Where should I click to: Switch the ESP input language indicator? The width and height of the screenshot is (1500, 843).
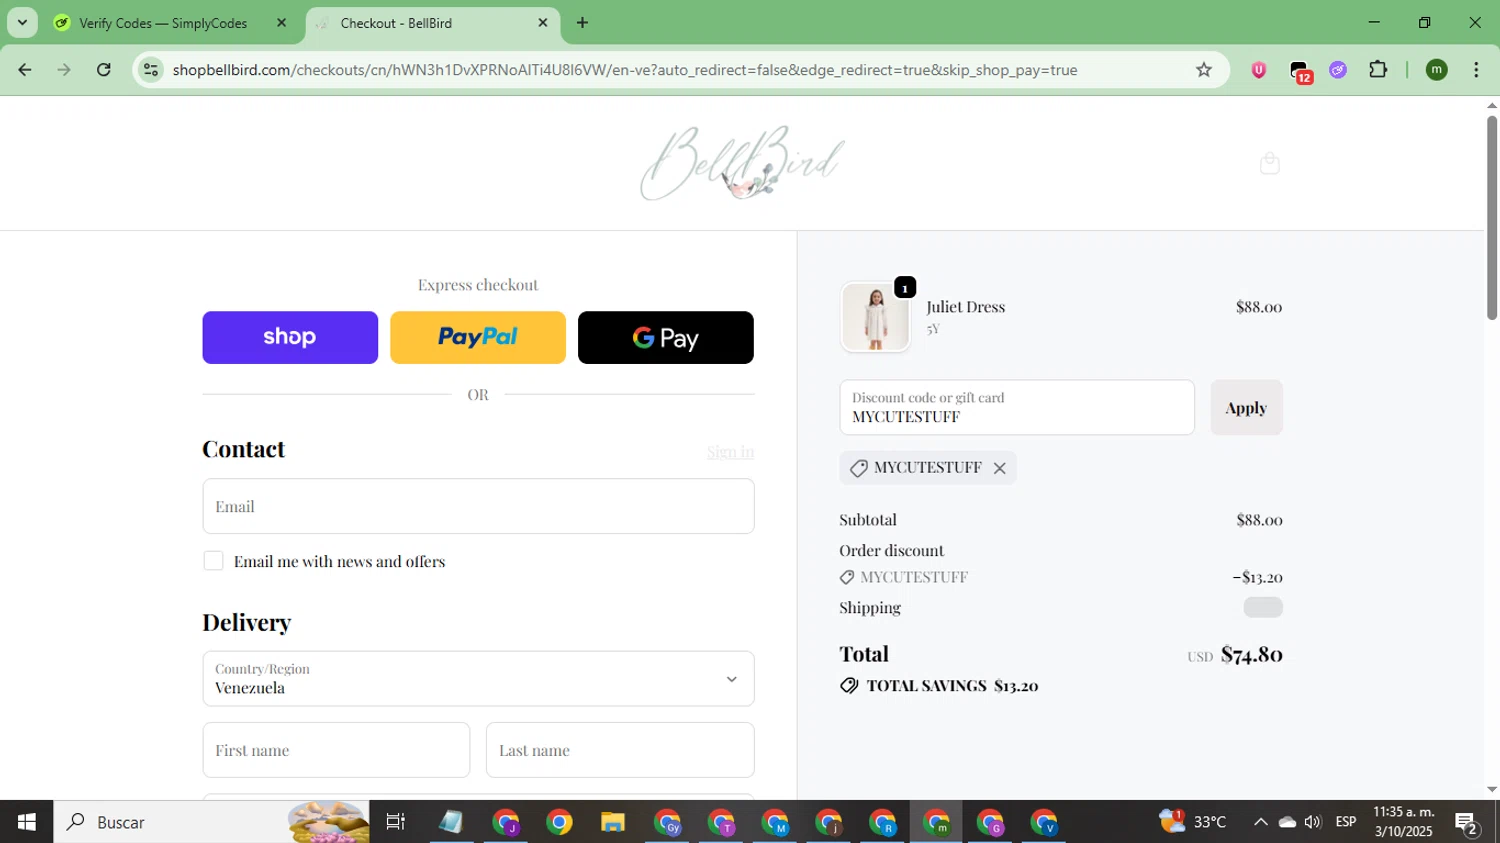(x=1346, y=822)
